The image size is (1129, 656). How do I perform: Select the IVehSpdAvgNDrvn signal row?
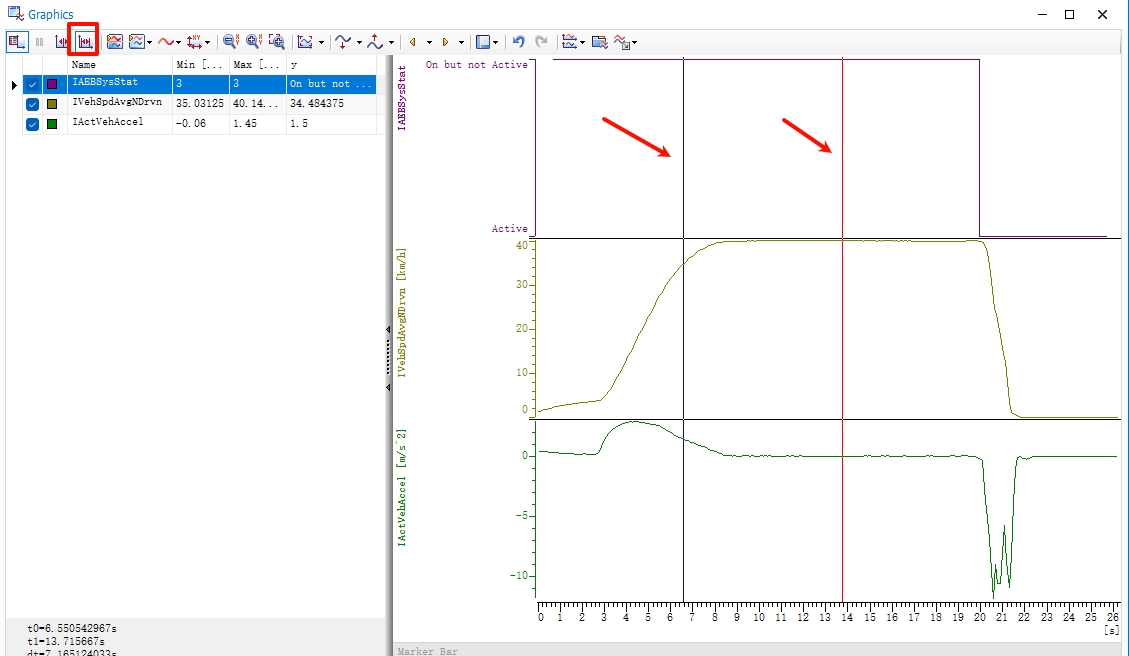(117, 104)
